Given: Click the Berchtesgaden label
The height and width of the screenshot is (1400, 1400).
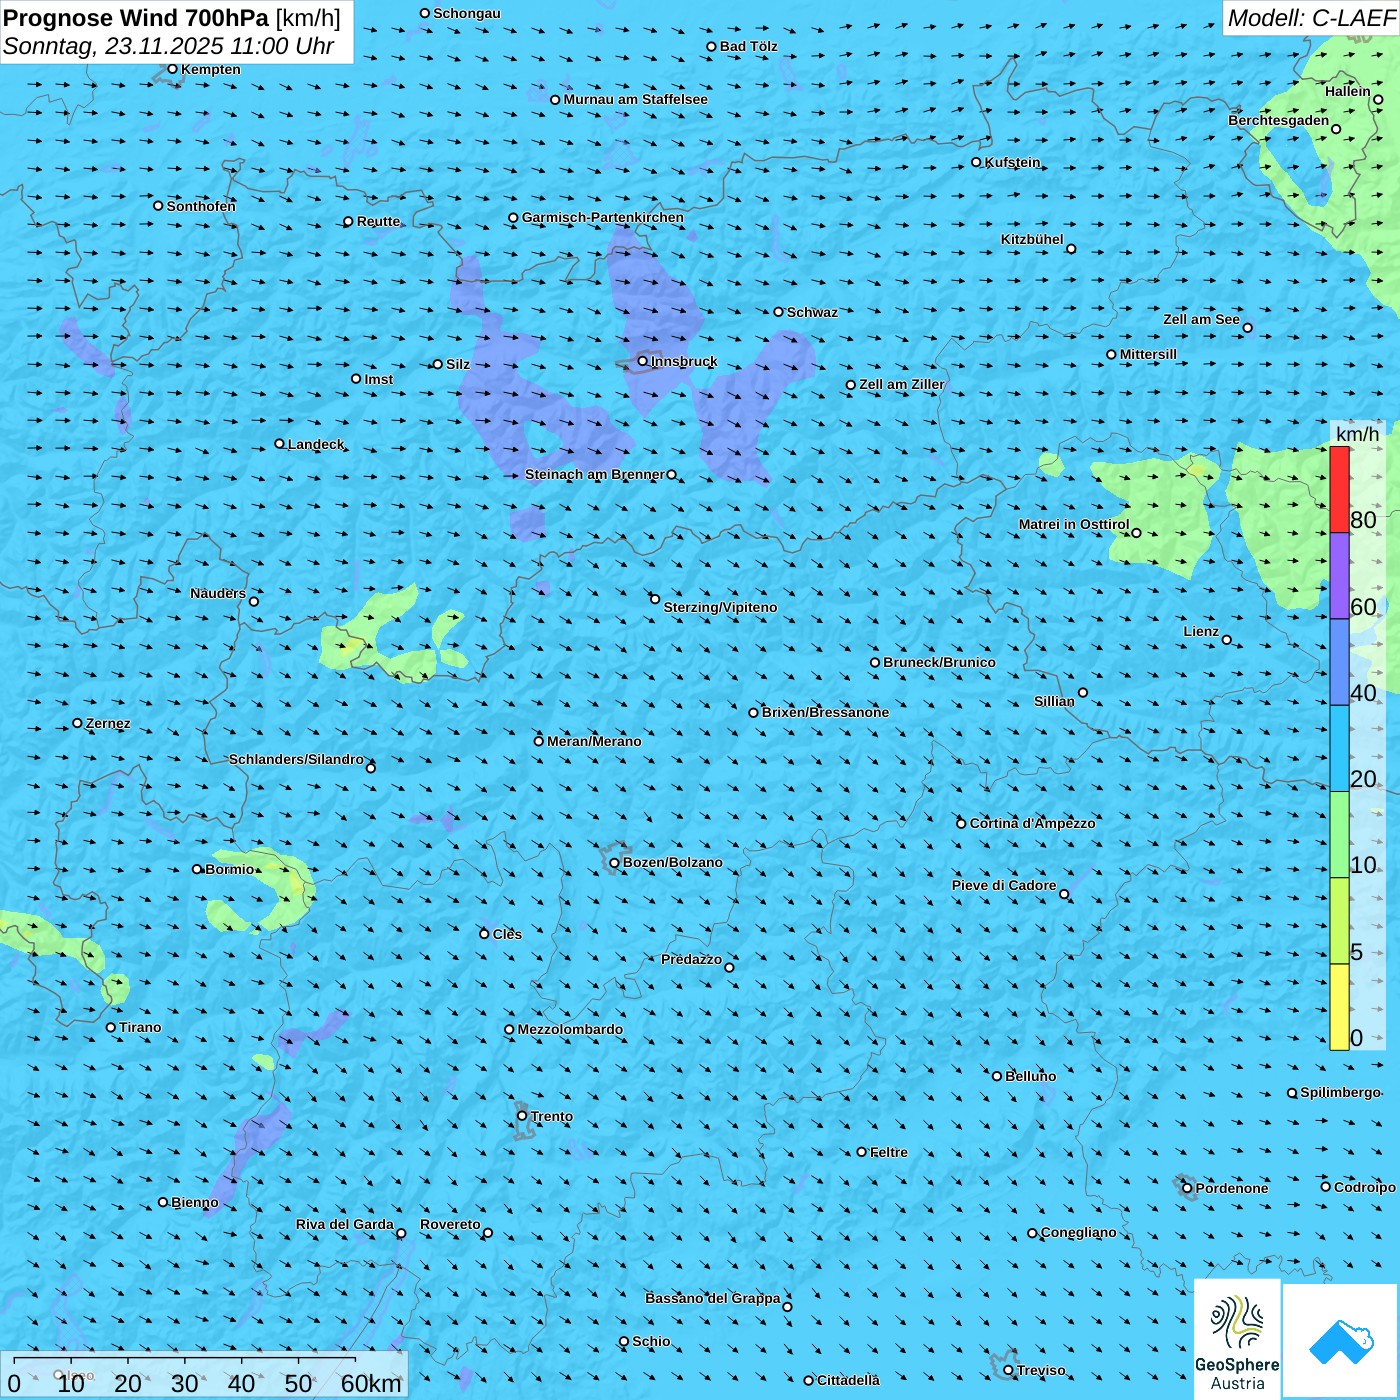Looking at the screenshot, I should [x=1278, y=120].
